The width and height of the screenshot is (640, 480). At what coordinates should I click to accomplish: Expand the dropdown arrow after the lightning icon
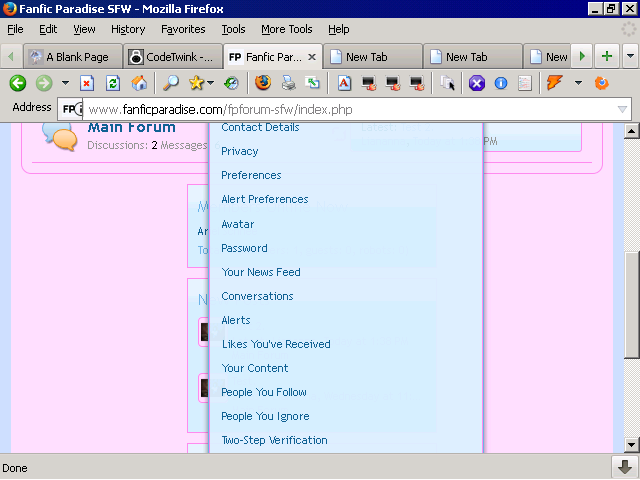[x=578, y=83]
